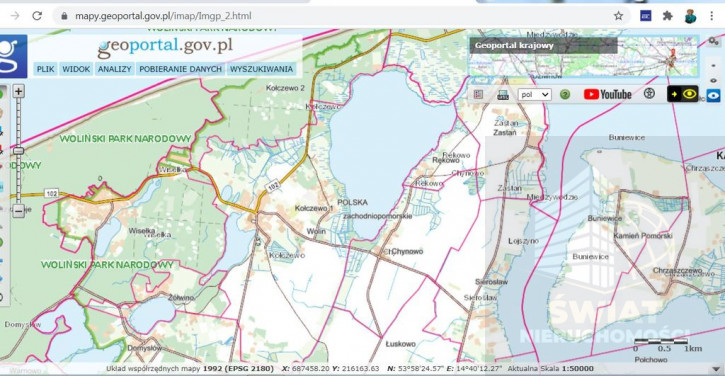Open the print map icon
Viewport: 725px width, 376px height.
(x=503, y=95)
